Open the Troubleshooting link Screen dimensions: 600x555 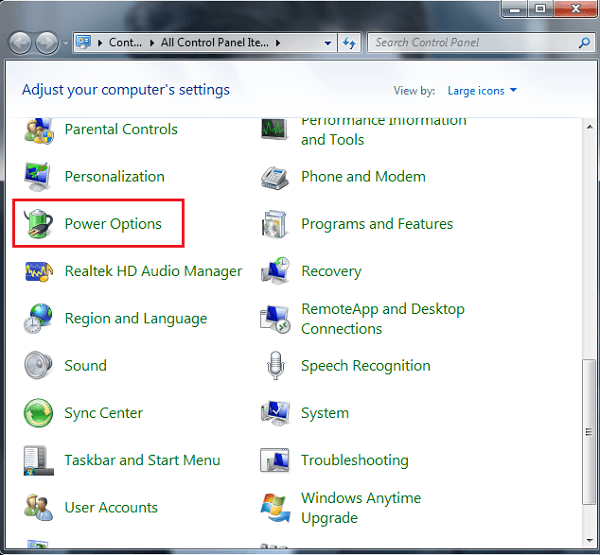[354, 461]
